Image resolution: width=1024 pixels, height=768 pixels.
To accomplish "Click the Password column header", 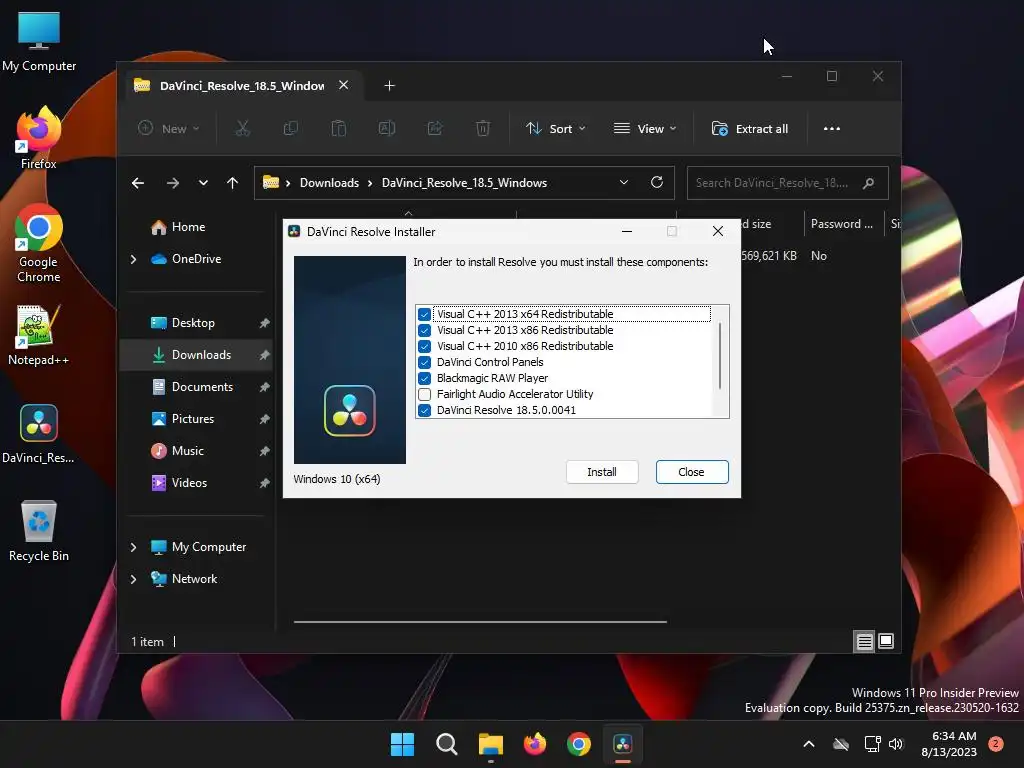I will (842, 224).
